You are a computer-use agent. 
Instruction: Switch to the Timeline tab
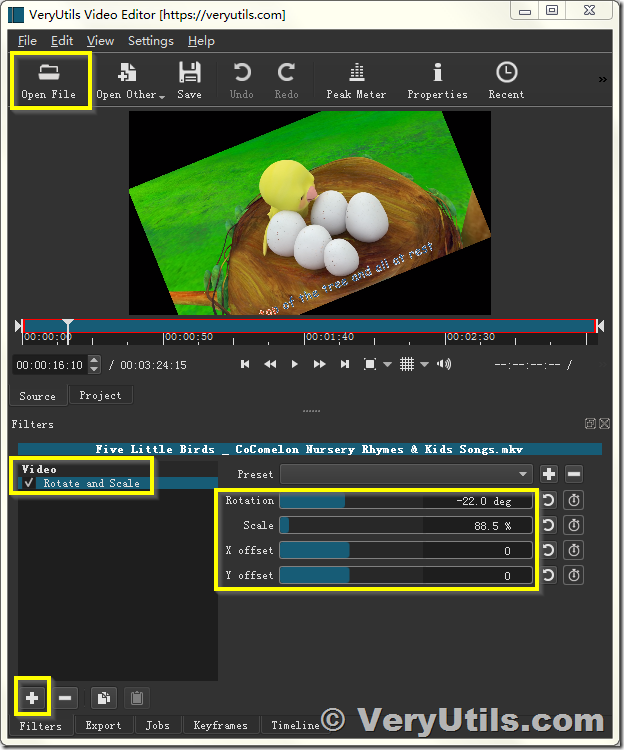click(x=296, y=725)
